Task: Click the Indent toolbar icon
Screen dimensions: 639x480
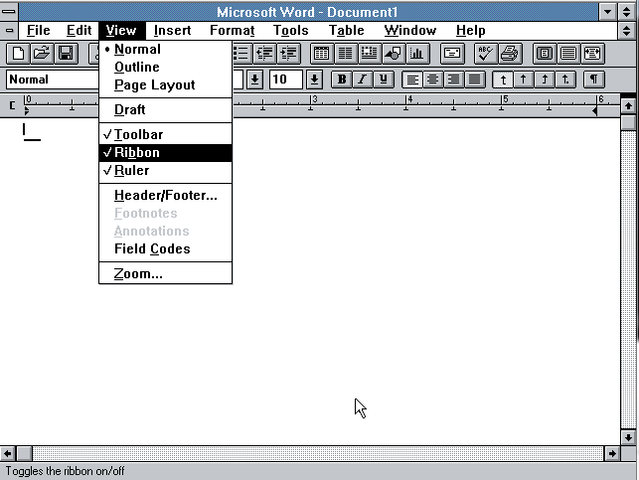Action: (x=289, y=53)
